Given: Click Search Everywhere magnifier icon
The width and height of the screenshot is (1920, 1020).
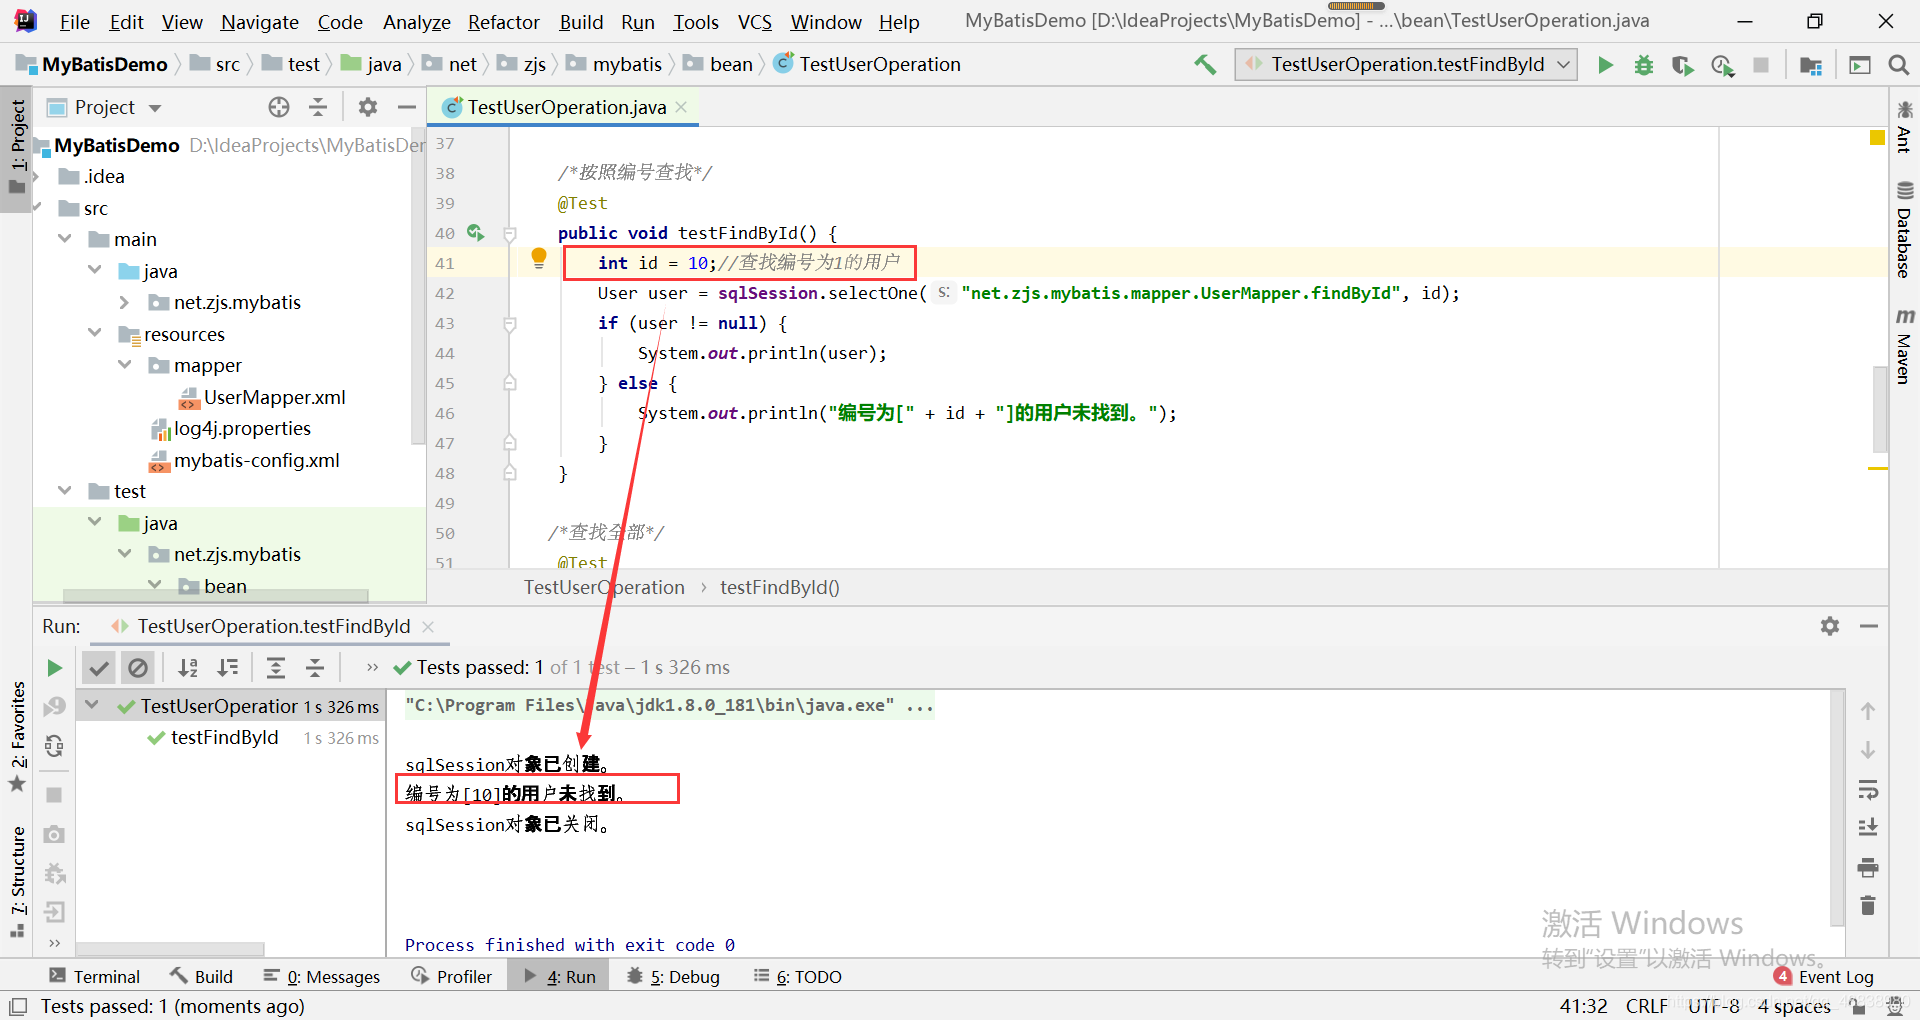Looking at the screenshot, I should 1898,65.
